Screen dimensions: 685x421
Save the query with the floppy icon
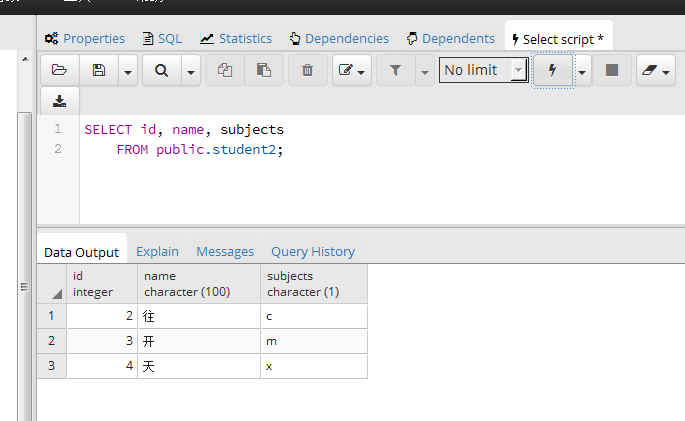coord(98,70)
